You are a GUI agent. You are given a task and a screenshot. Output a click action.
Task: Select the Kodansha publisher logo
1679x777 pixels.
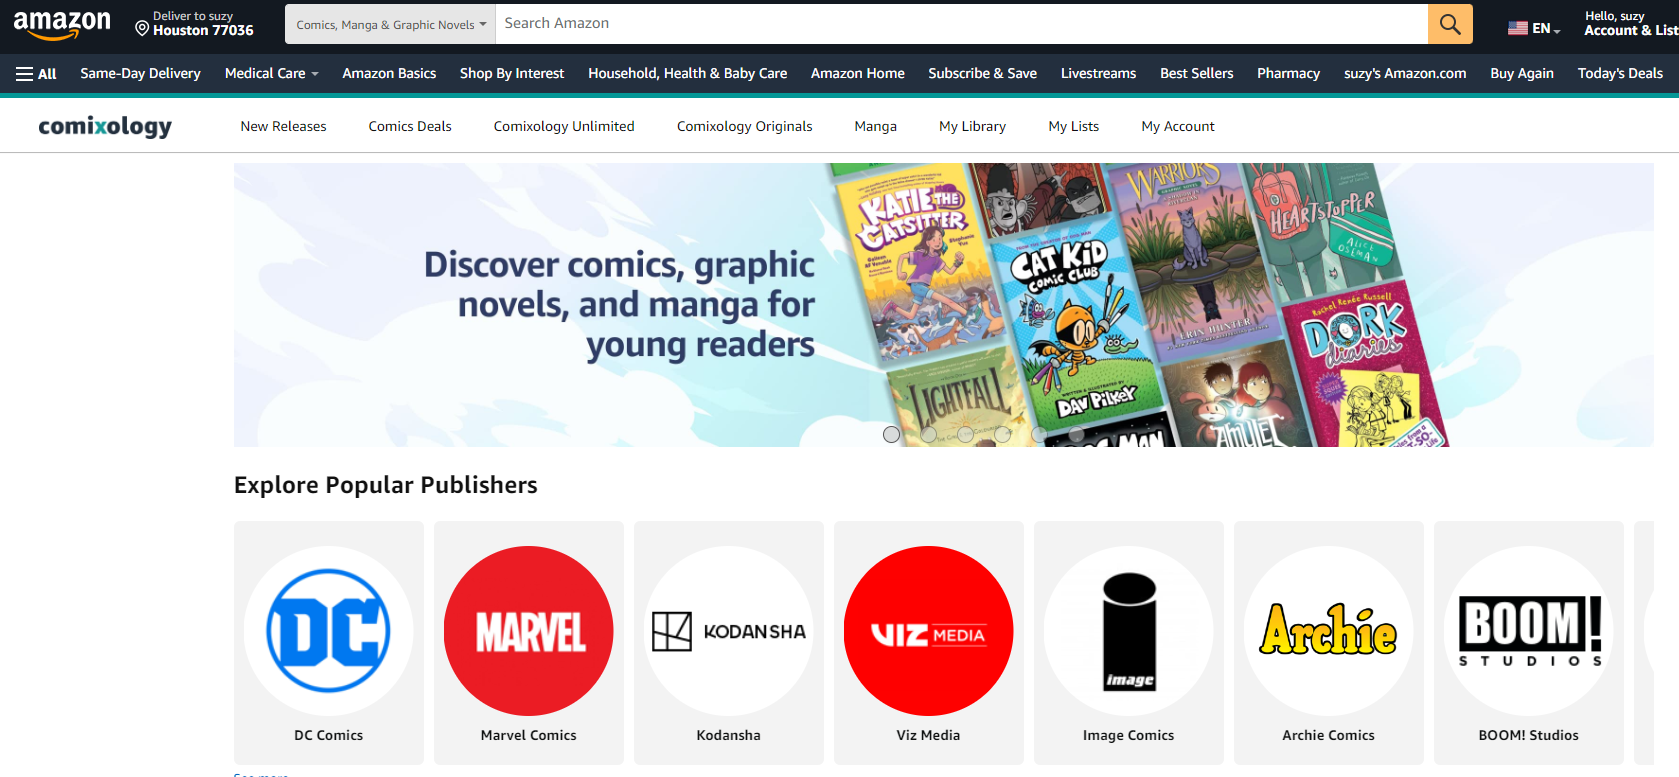729,631
